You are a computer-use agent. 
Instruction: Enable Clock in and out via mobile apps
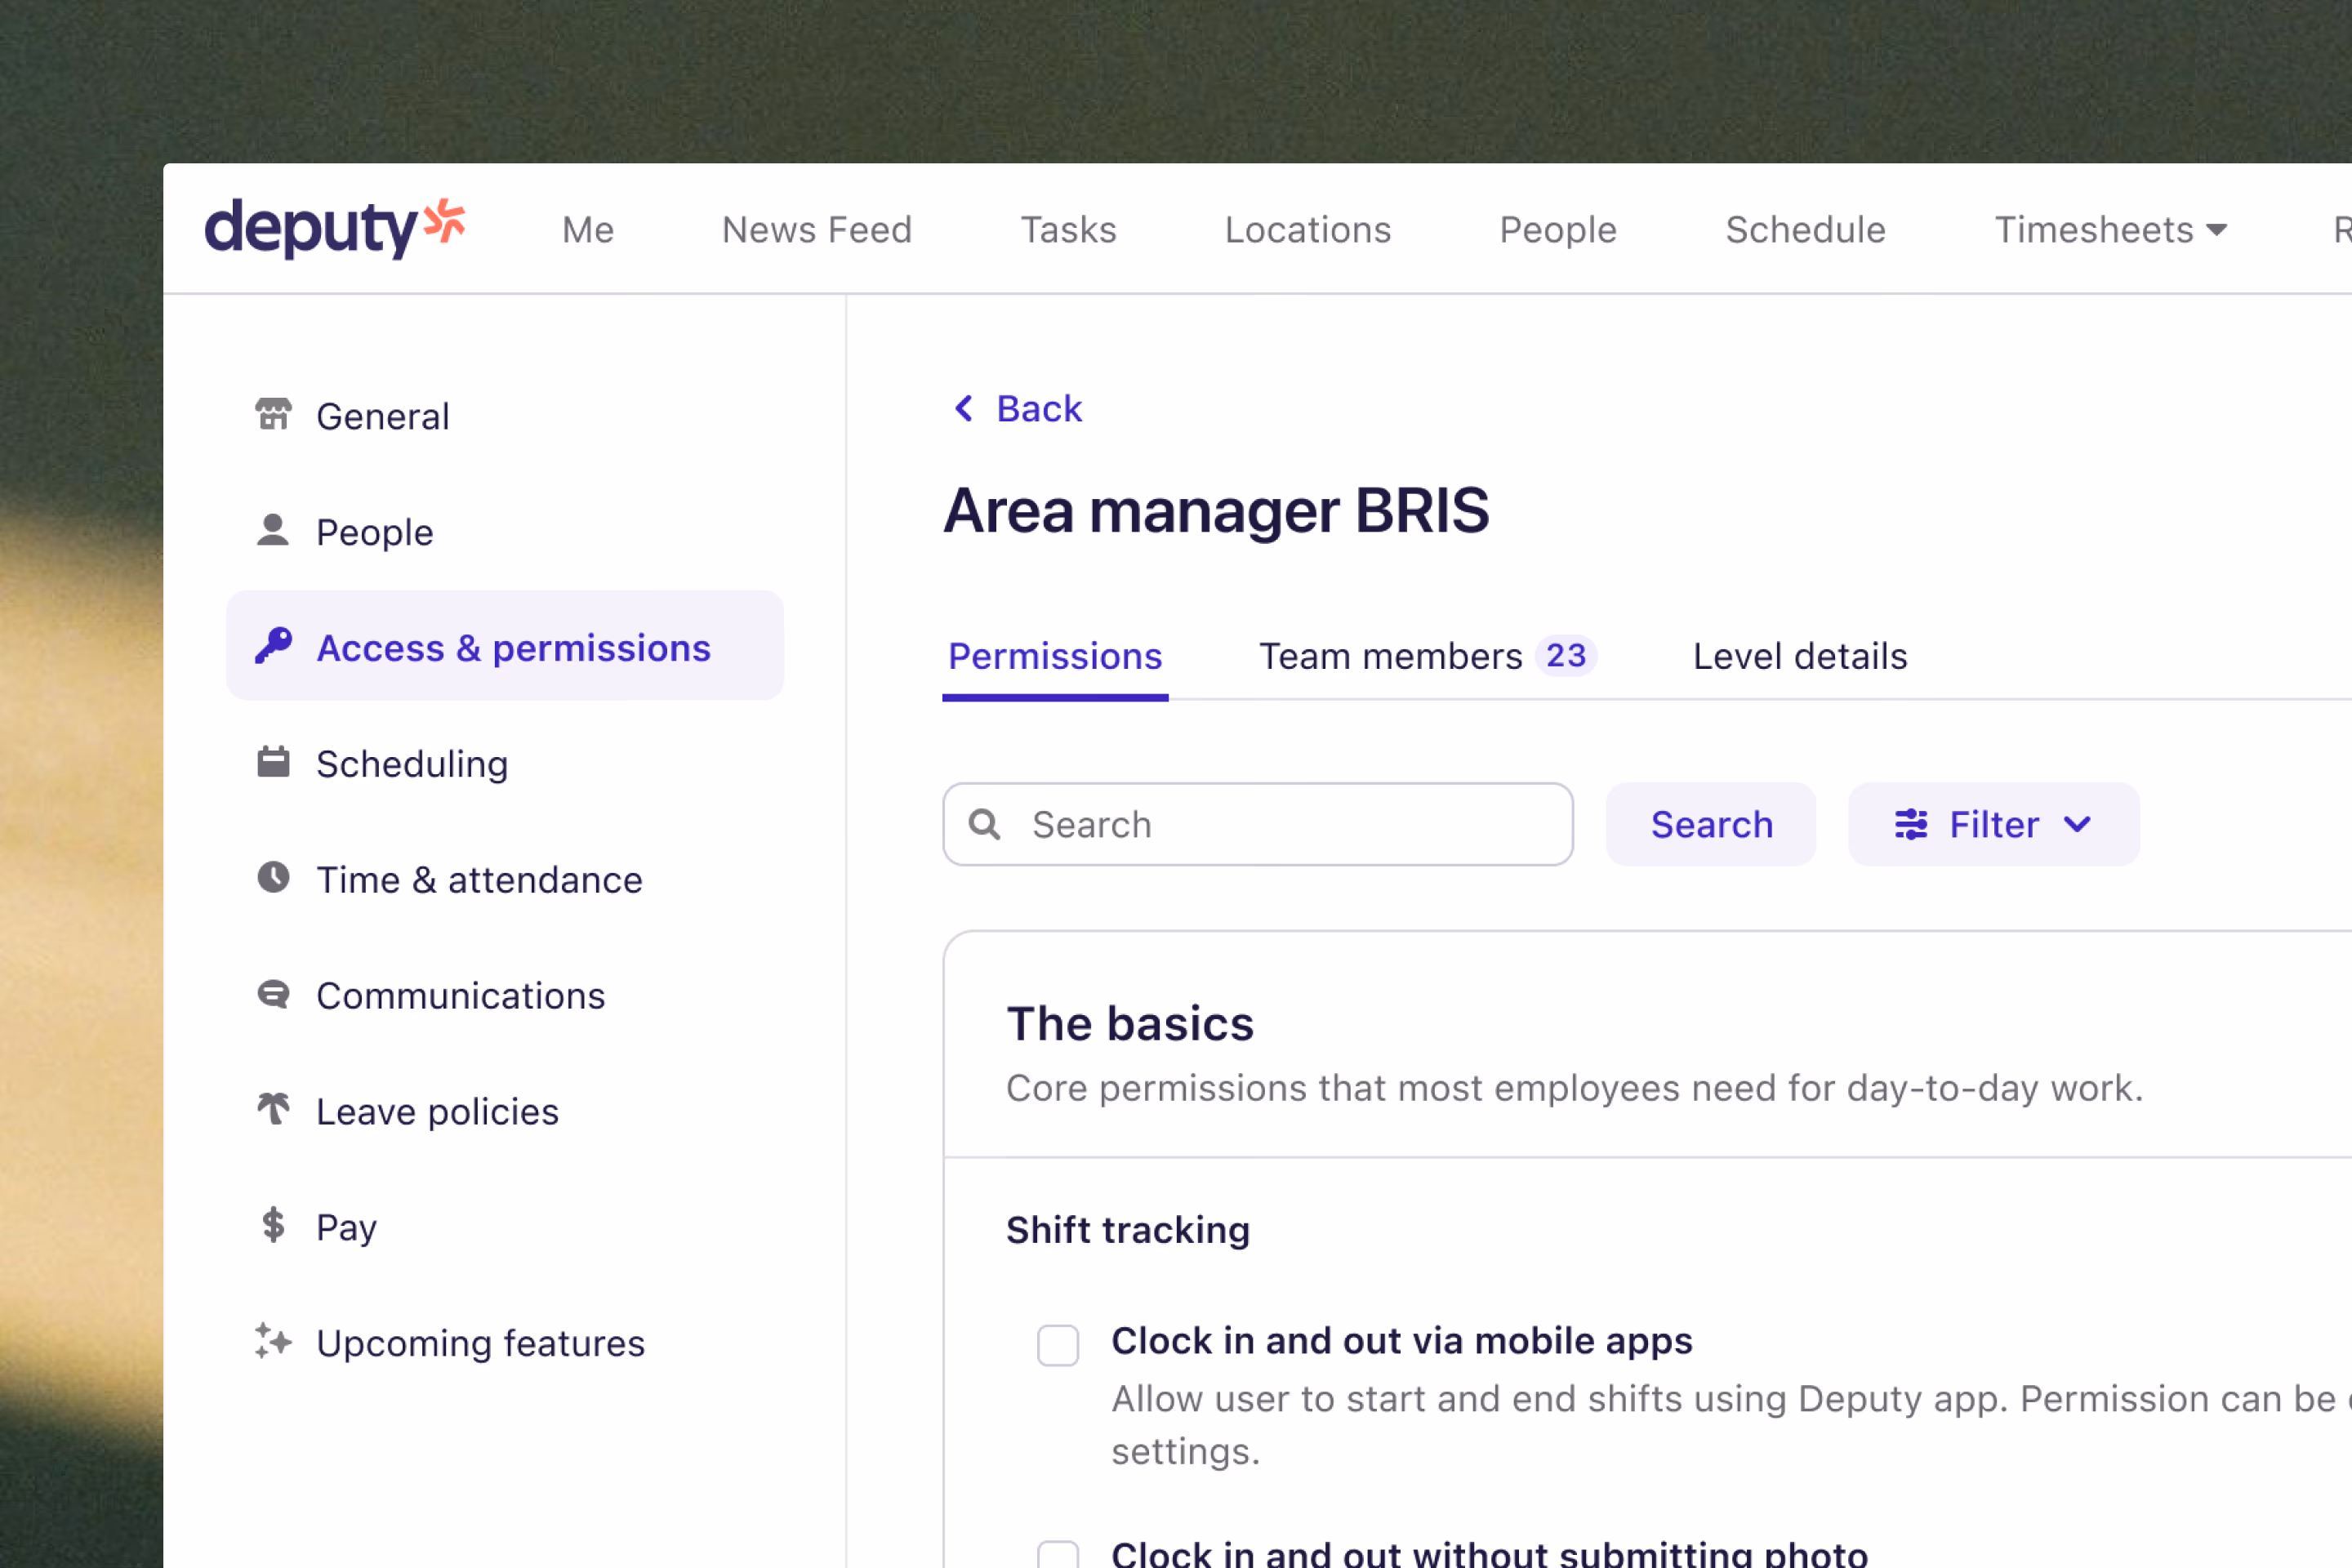tap(1057, 1345)
